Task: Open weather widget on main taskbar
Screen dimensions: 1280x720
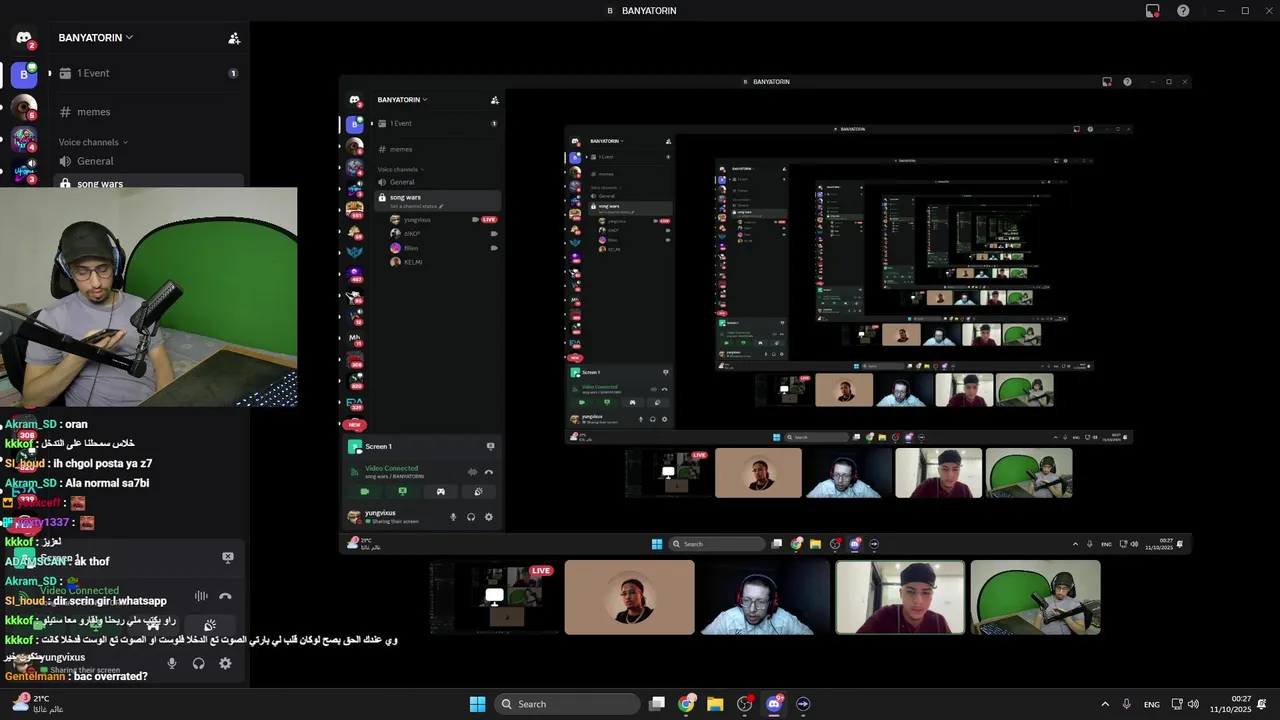Action: pos(40,704)
